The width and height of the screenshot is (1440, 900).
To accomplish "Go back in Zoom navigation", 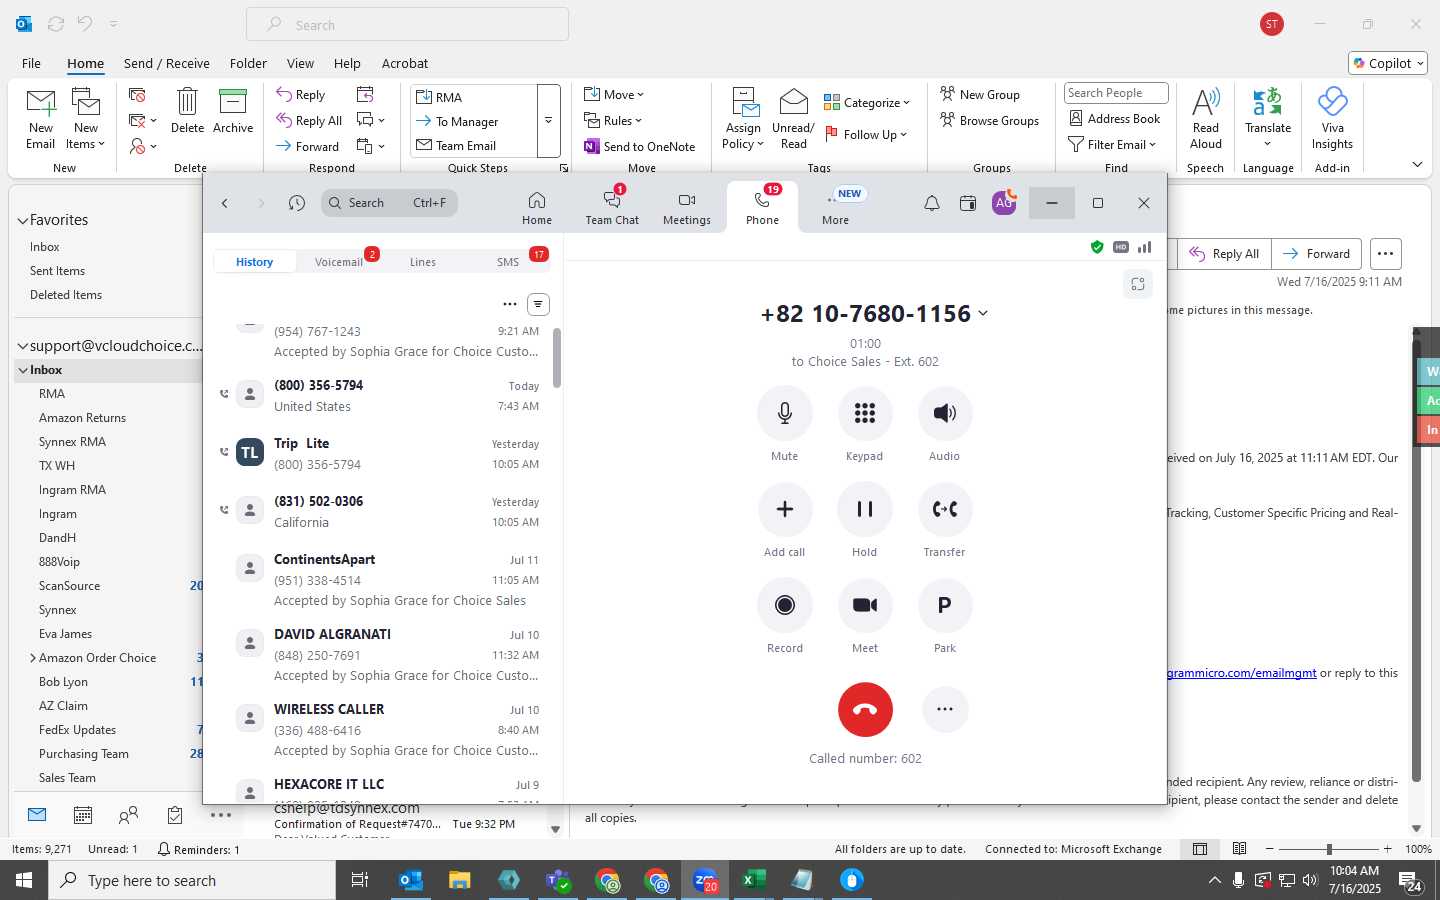I will click(225, 203).
